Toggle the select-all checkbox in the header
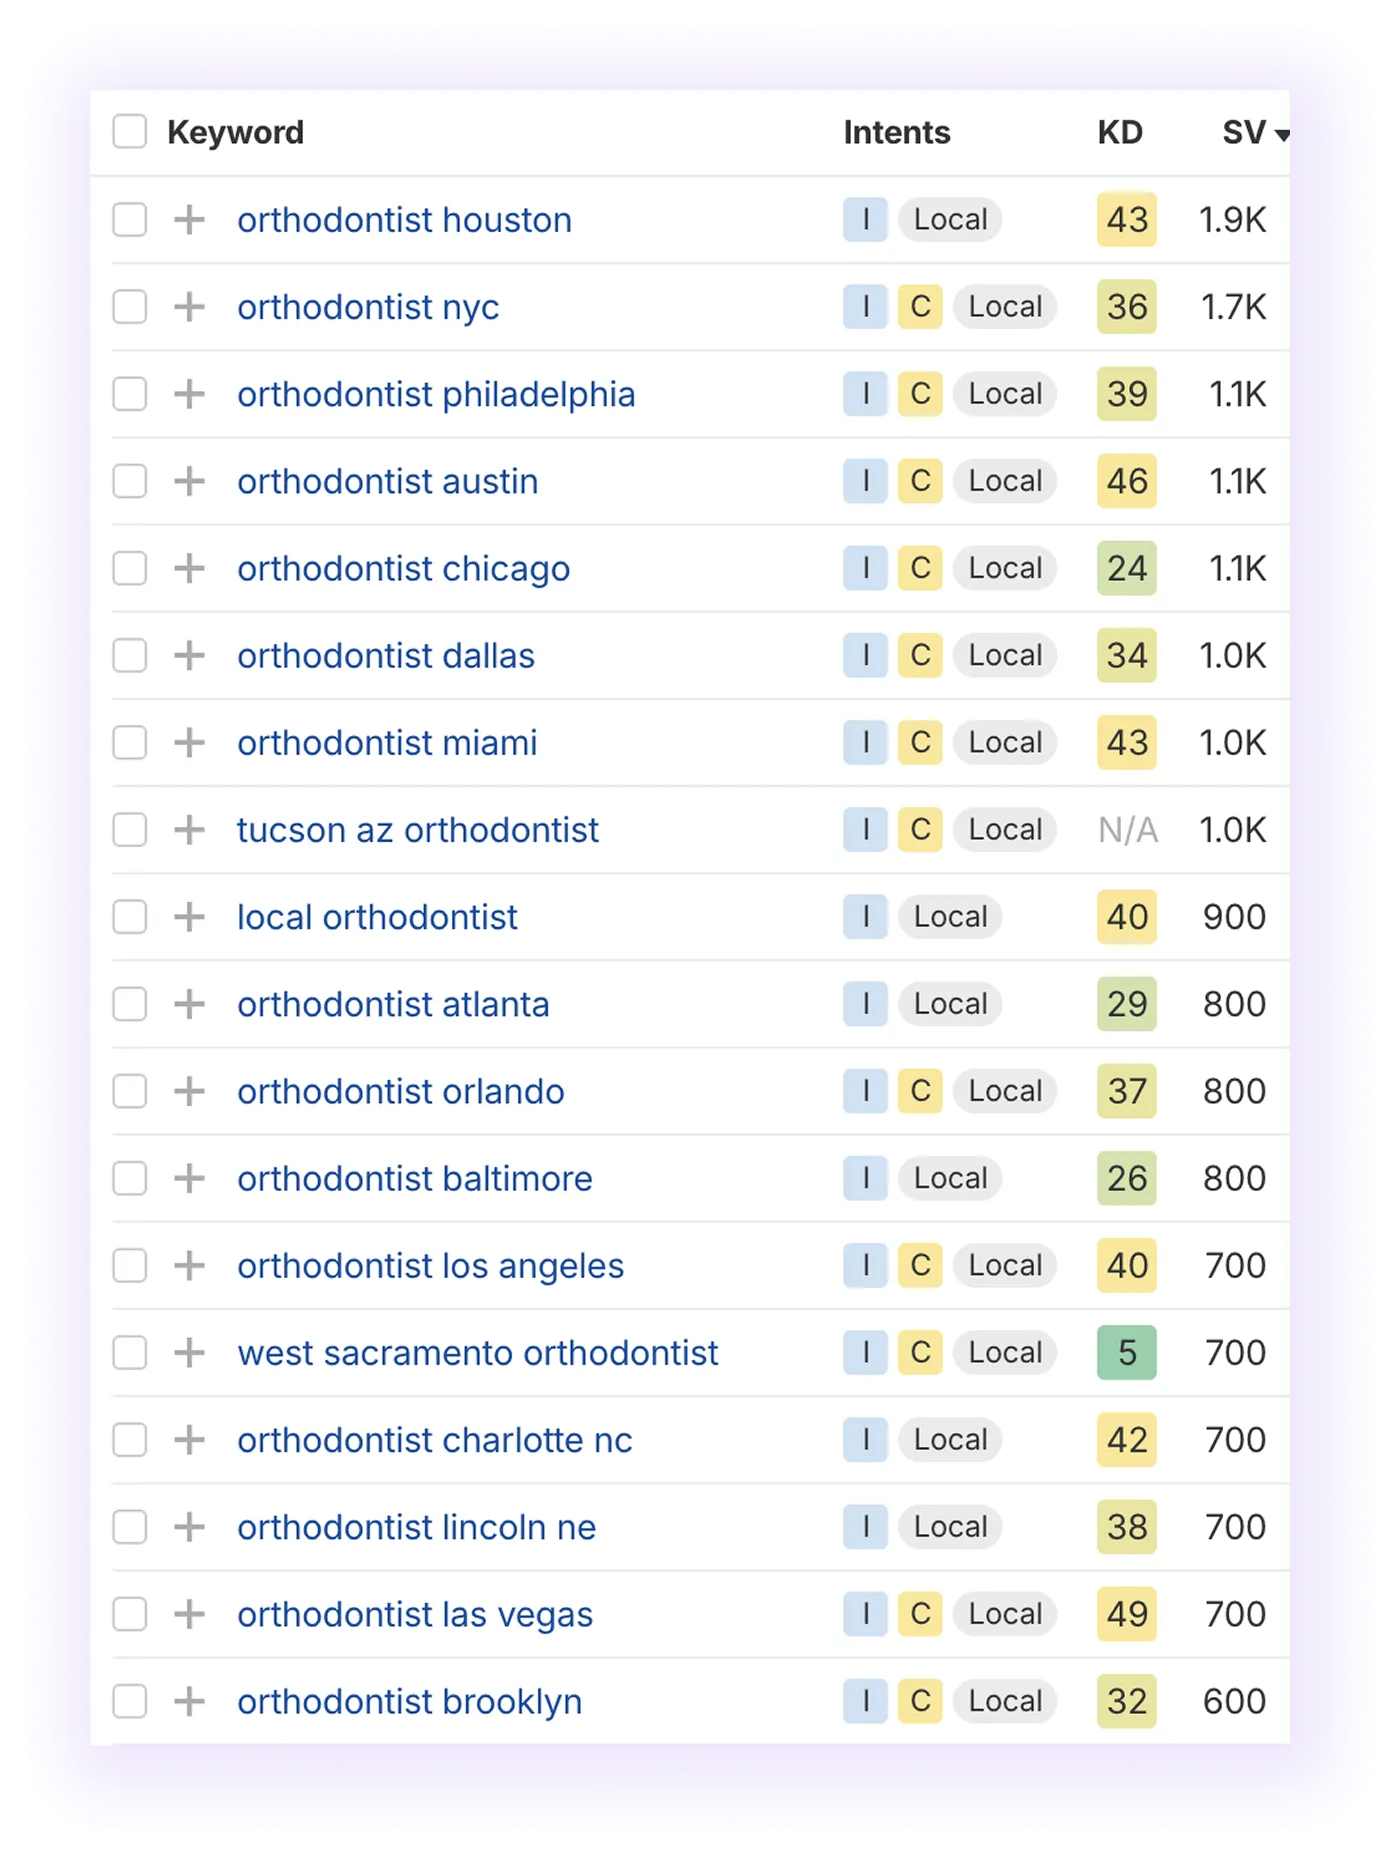Screen dimensions: 1400x1856 [129, 131]
